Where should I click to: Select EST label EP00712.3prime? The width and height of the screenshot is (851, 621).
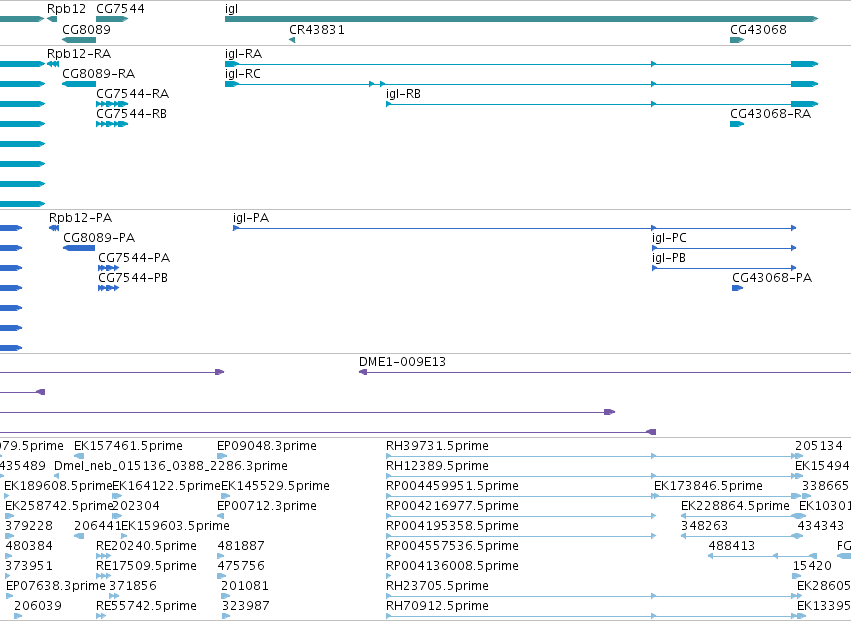tap(267, 506)
